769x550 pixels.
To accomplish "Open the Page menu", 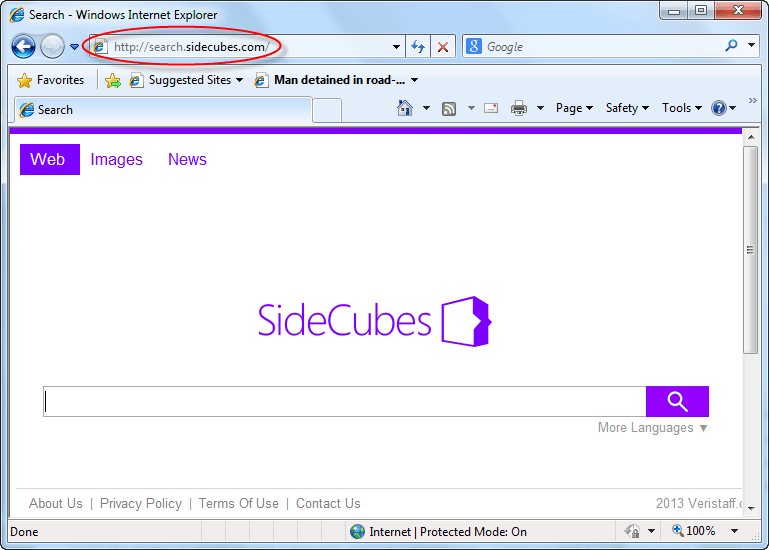I will tap(574, 108).
